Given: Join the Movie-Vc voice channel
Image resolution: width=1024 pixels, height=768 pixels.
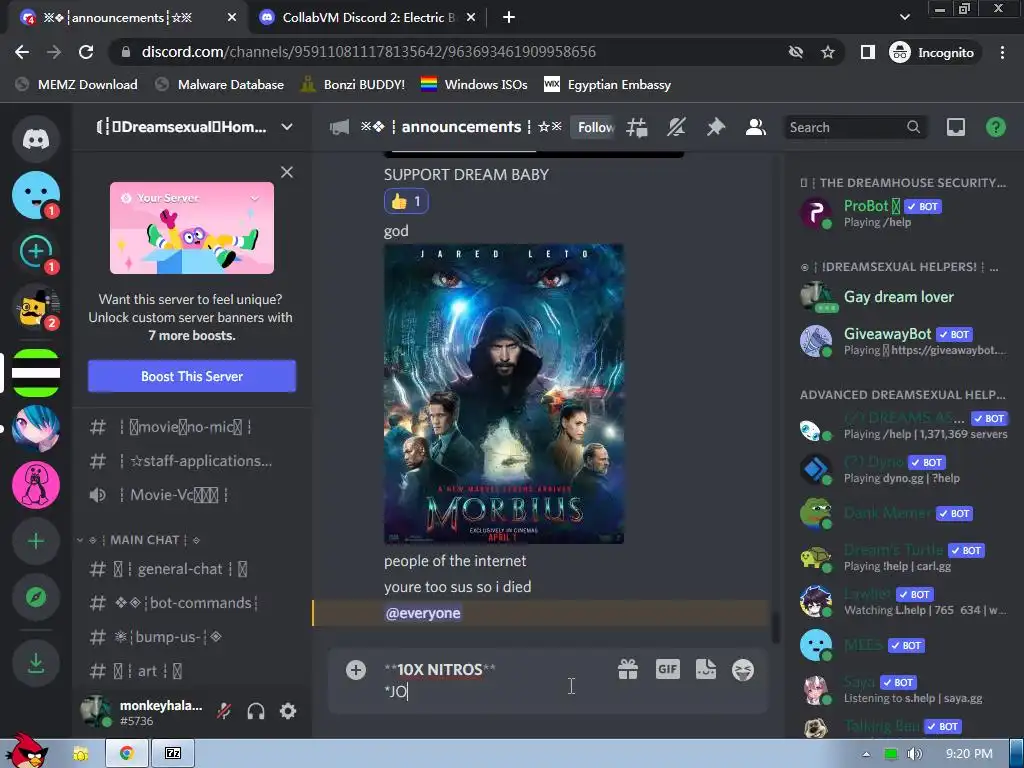Looking at the screenshot, I should coord(191,495).
